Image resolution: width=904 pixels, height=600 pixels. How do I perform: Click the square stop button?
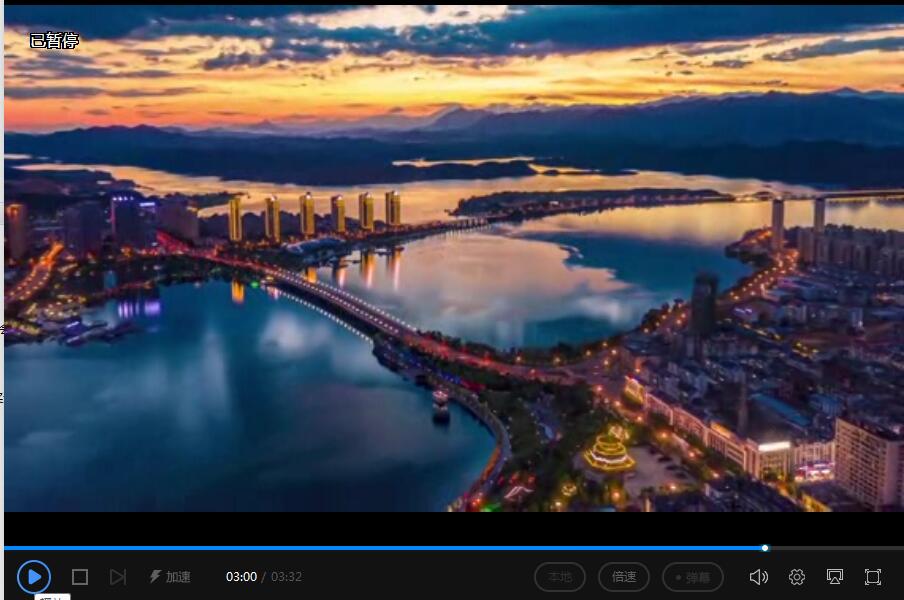coord(80,577)
